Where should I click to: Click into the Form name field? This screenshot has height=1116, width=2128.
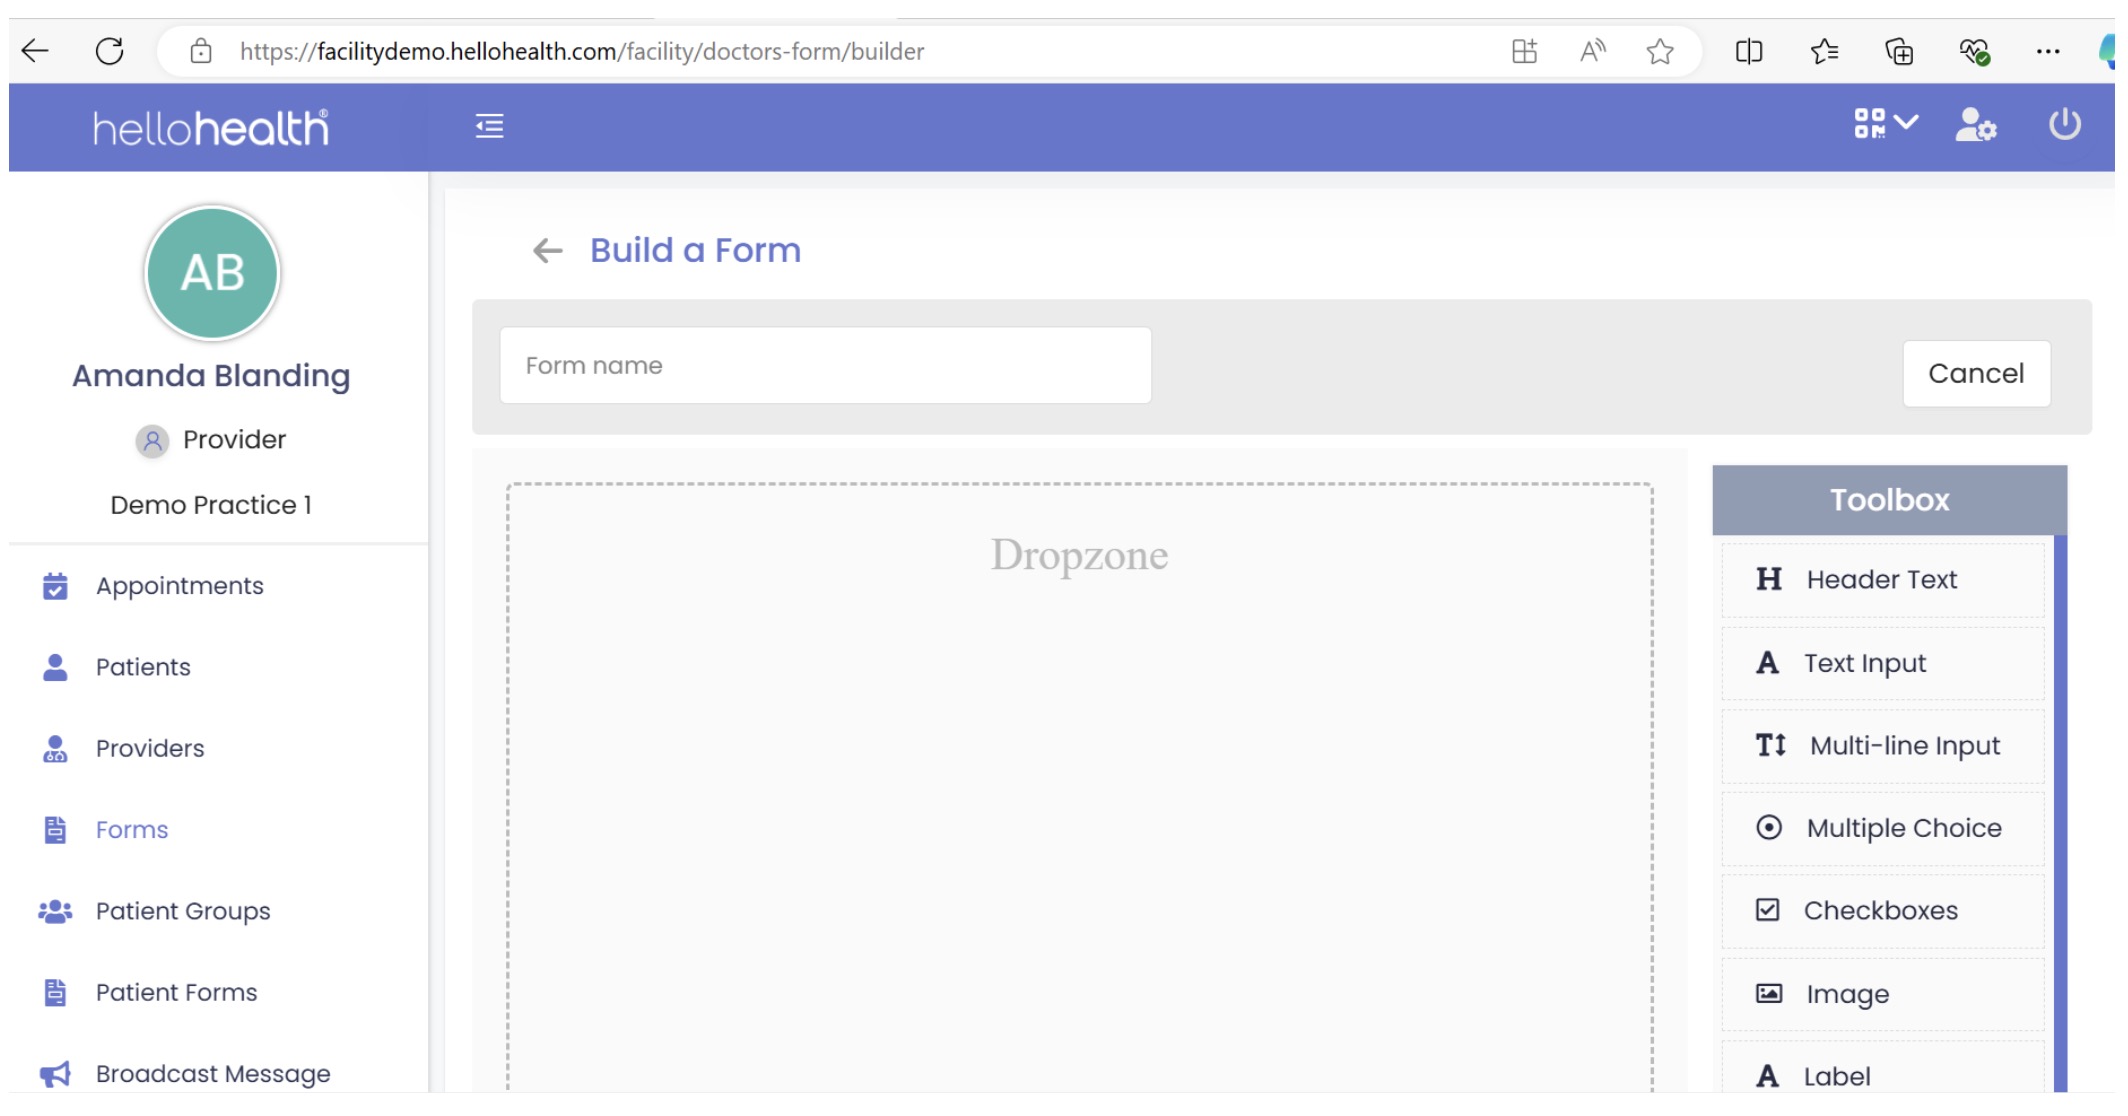click(x=825, y=366)
